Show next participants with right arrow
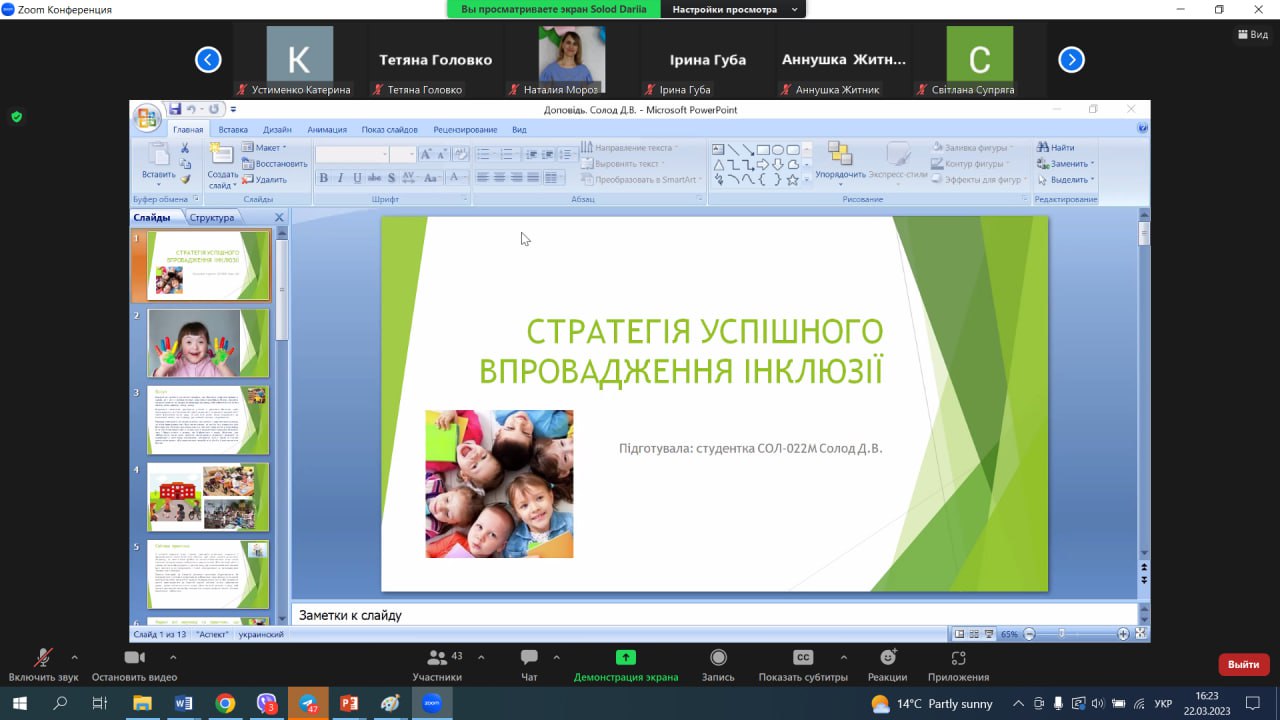 tap(1071, 60)
